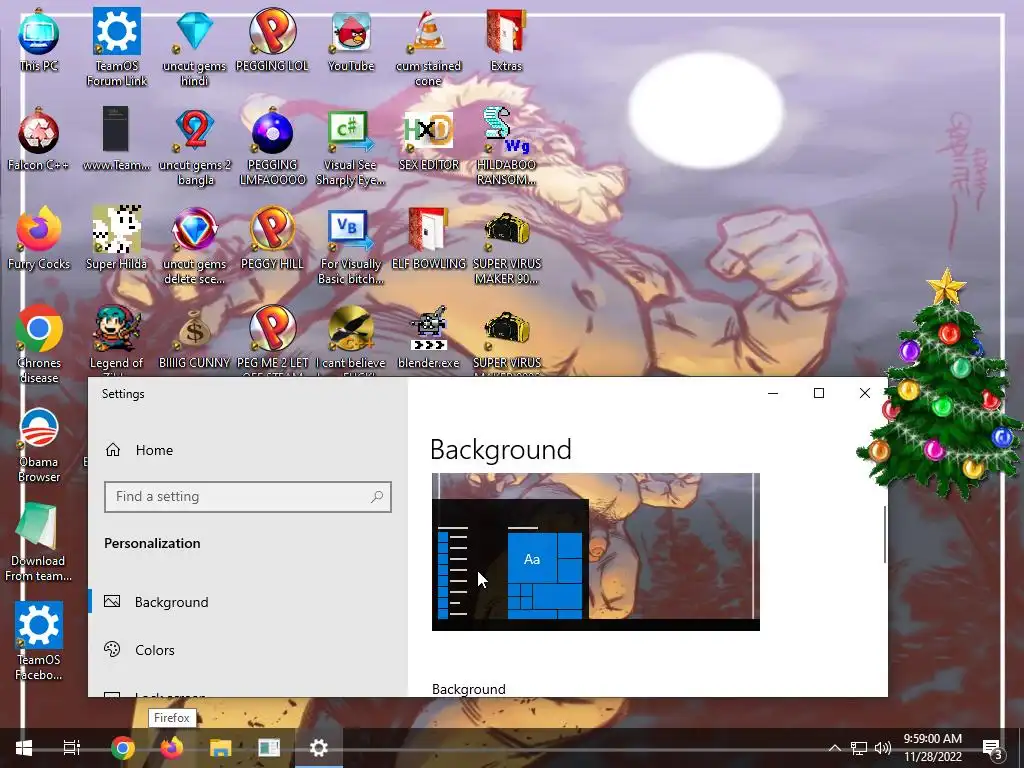Image resolution: width=1024 pixels, height=768 pixels.
Task: Show hidden system tray icons
Action: [835, 748]
